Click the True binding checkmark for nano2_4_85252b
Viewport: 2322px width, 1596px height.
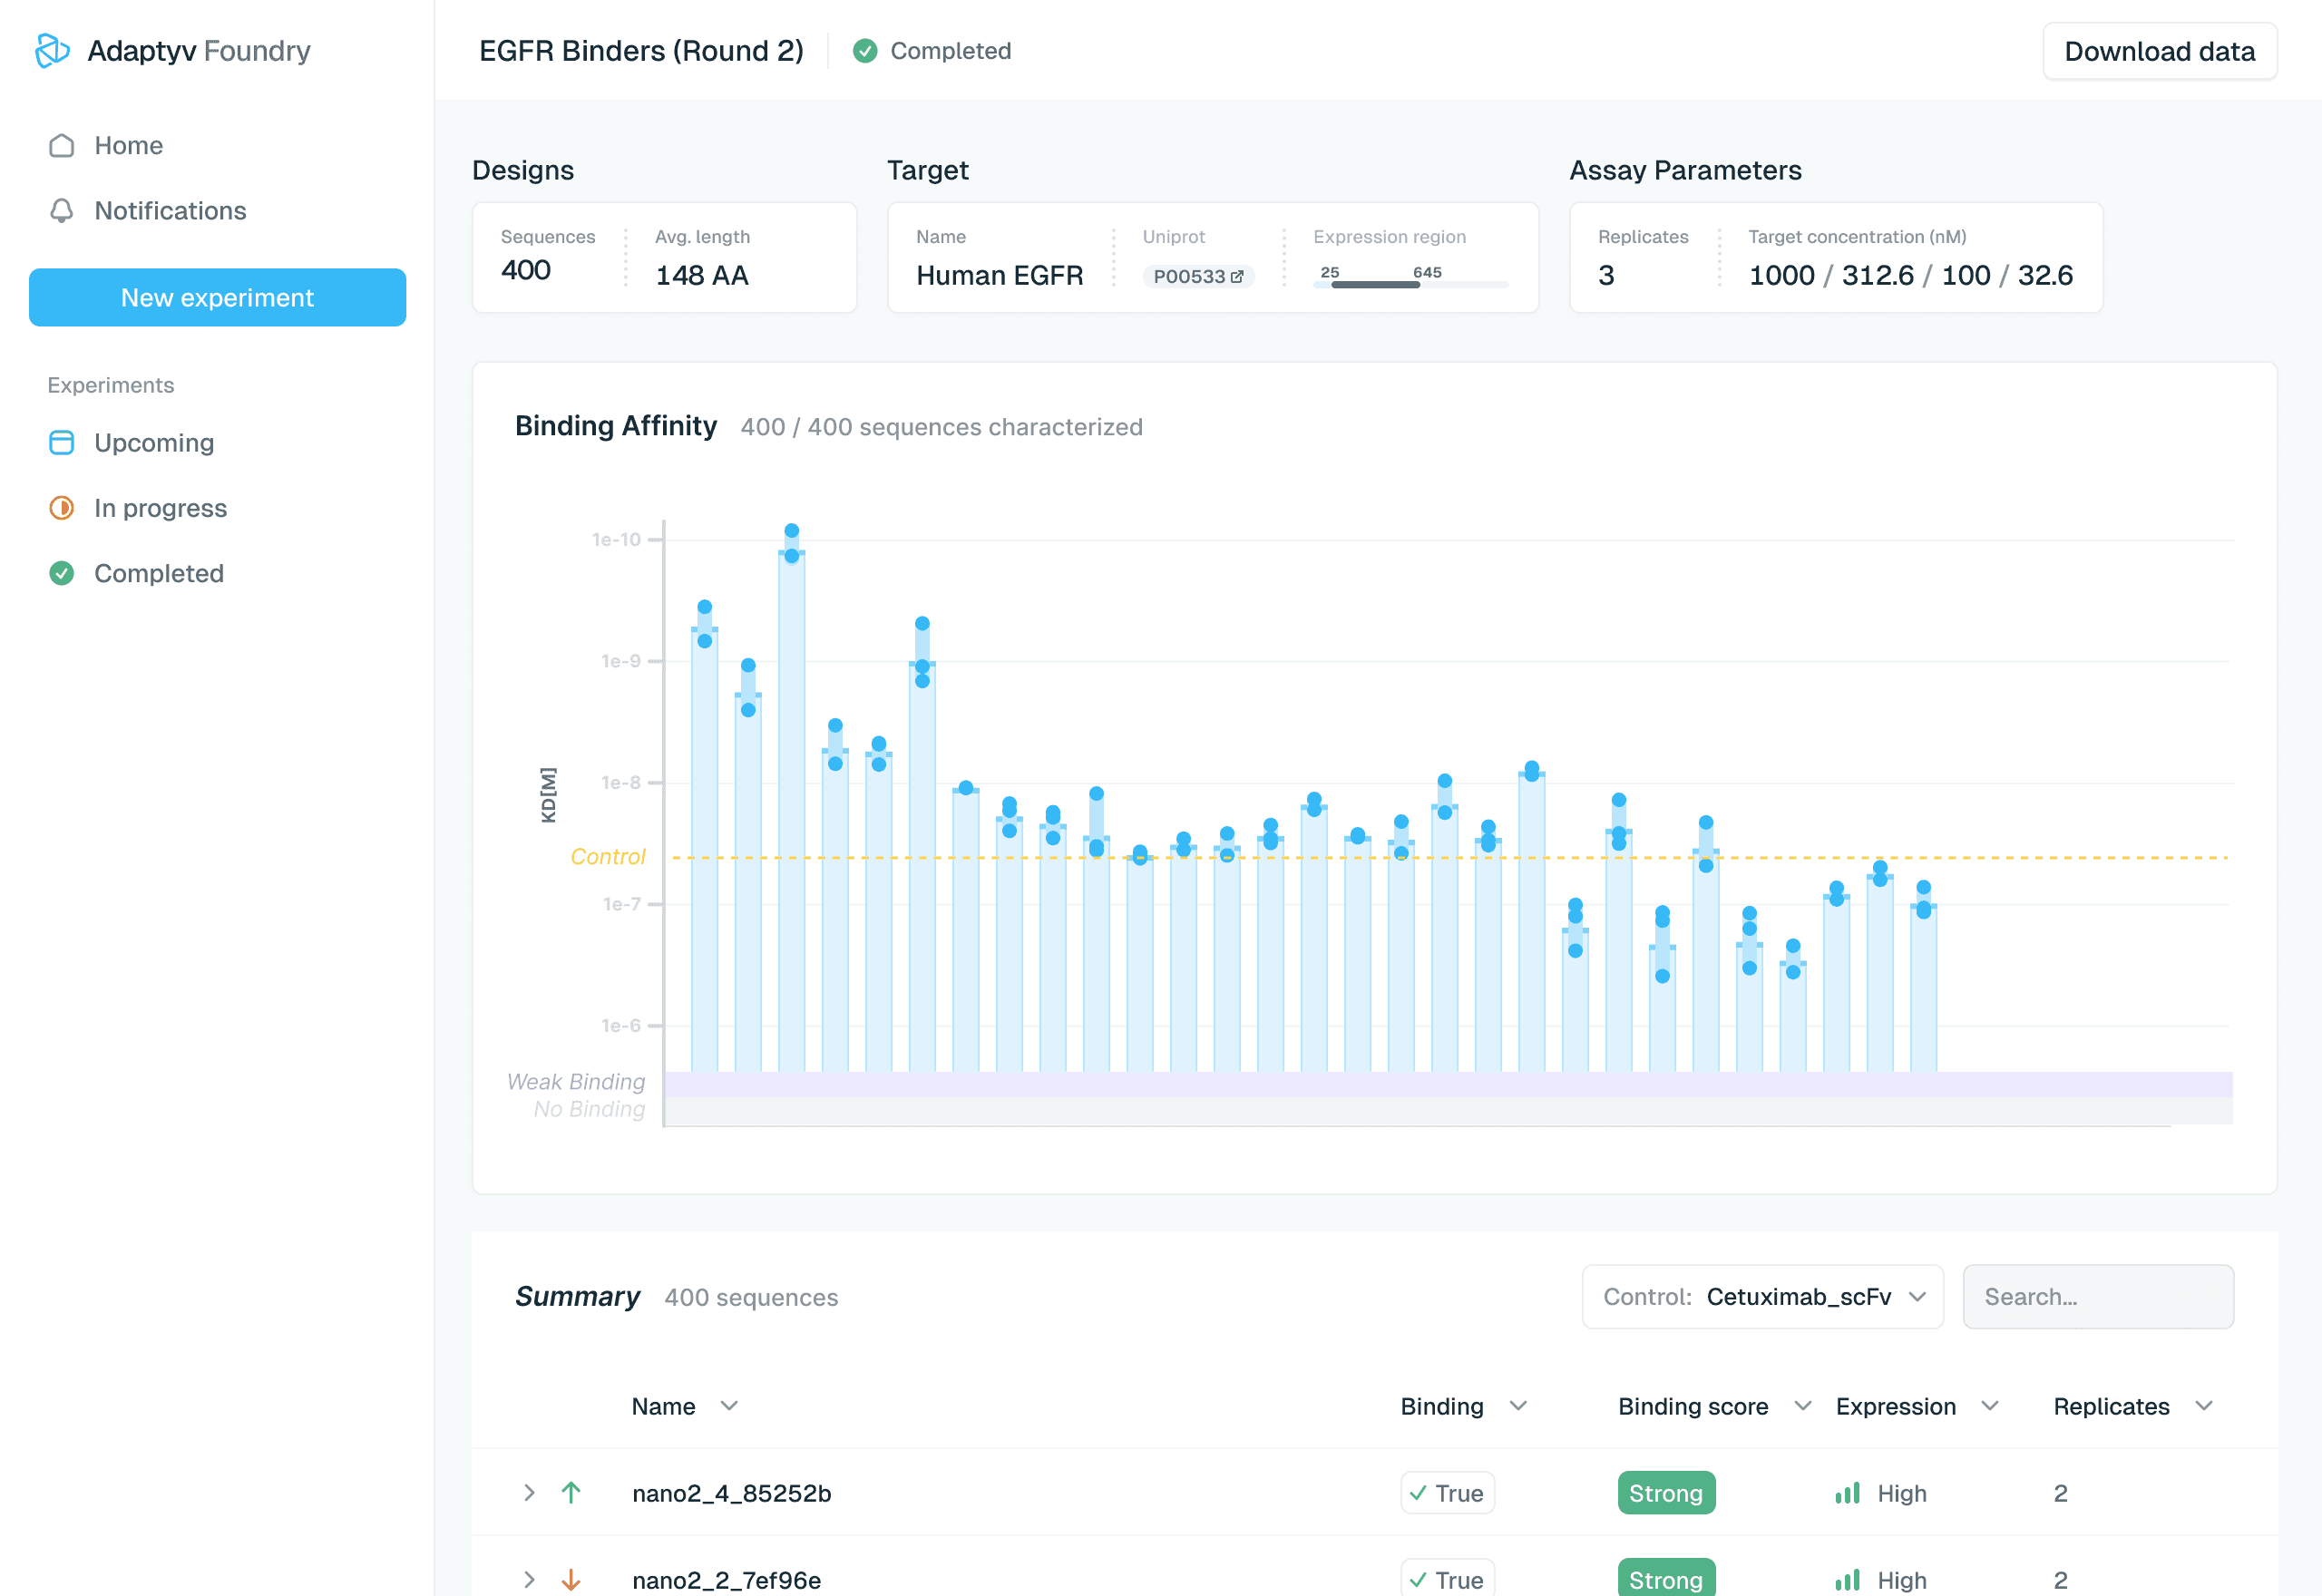(x=1446, y=1493)
